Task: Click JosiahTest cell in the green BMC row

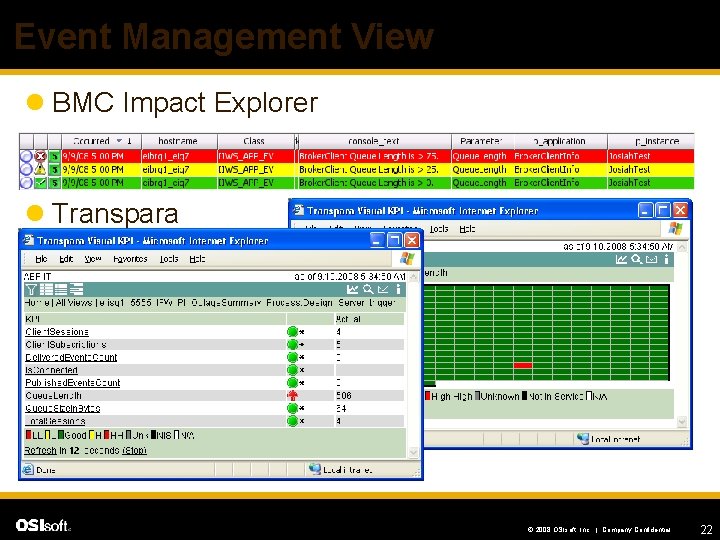Action: point(650,183)
